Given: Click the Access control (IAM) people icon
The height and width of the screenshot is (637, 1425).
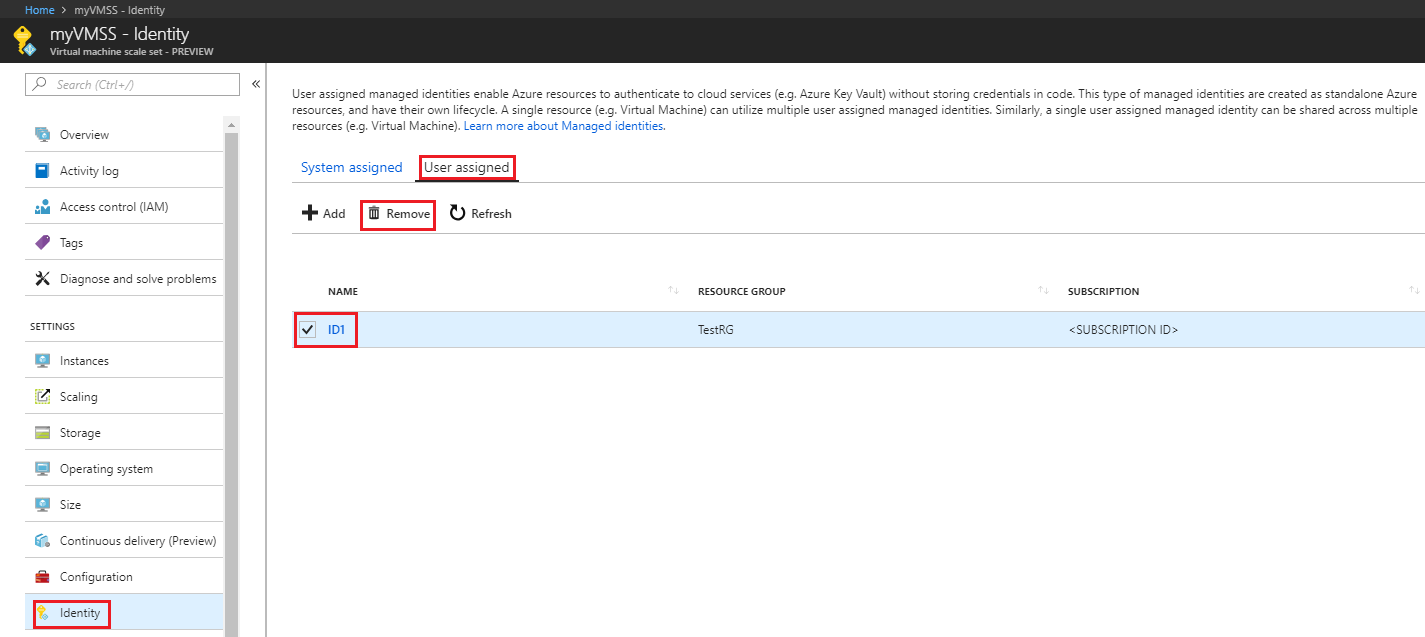Looking at the screenshot, I should click(x=42, y=207).
